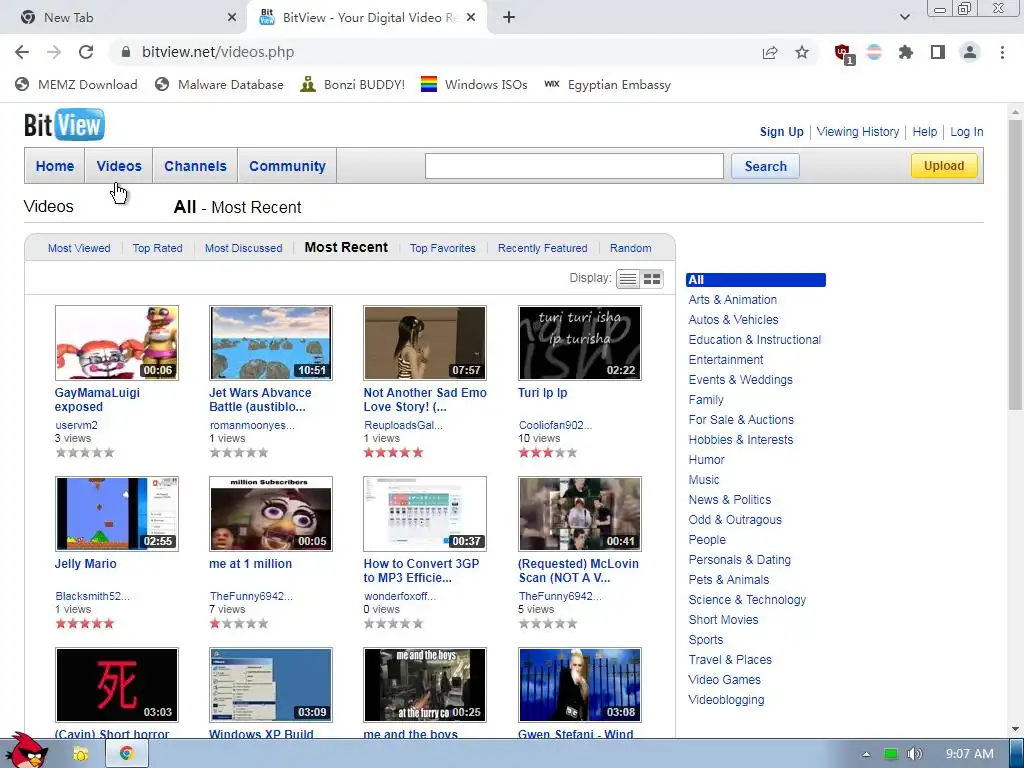Go to the Home nav tab
1024x768 pixels.
click(55, 166)
